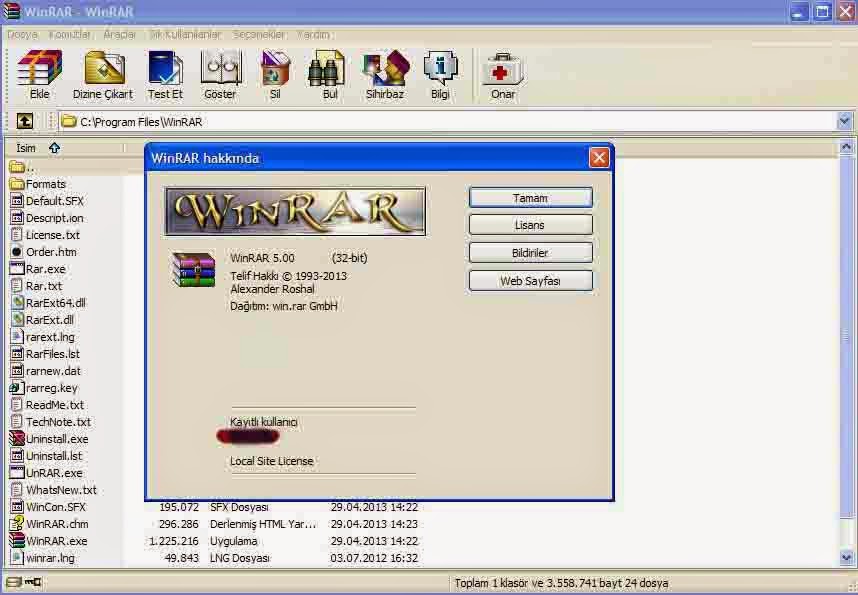Screen dimensions: 858x595
Task: Select WhatsNew.txt file
Action: tap(53, 489)
